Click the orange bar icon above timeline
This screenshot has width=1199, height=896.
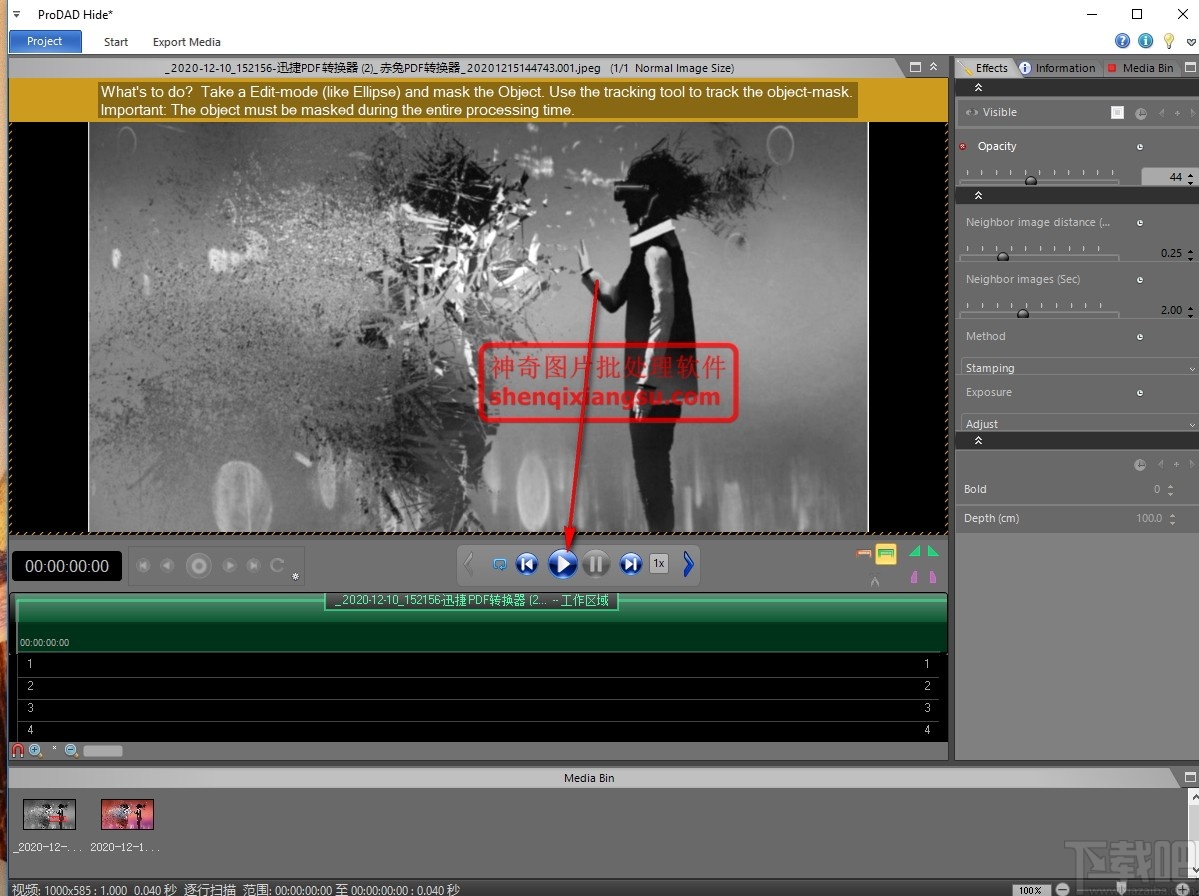point(864,553)
